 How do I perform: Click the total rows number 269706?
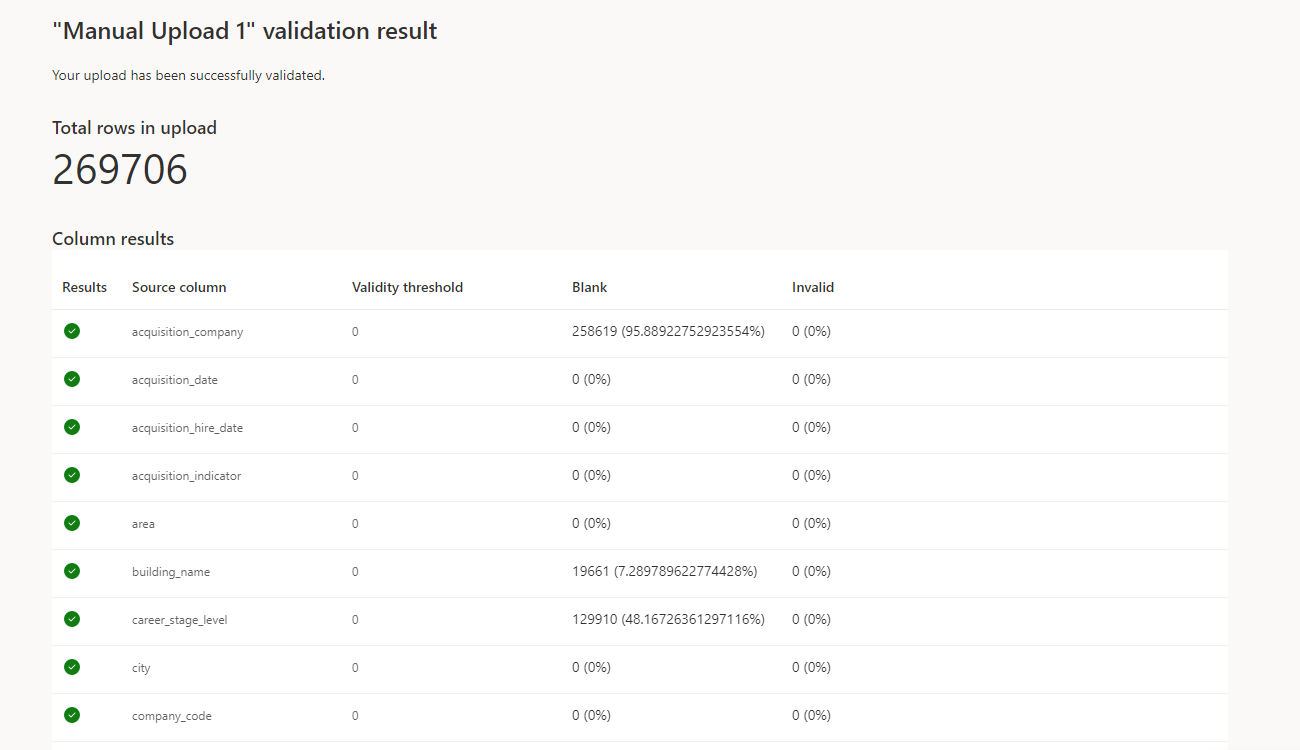[x=120, y=170]
